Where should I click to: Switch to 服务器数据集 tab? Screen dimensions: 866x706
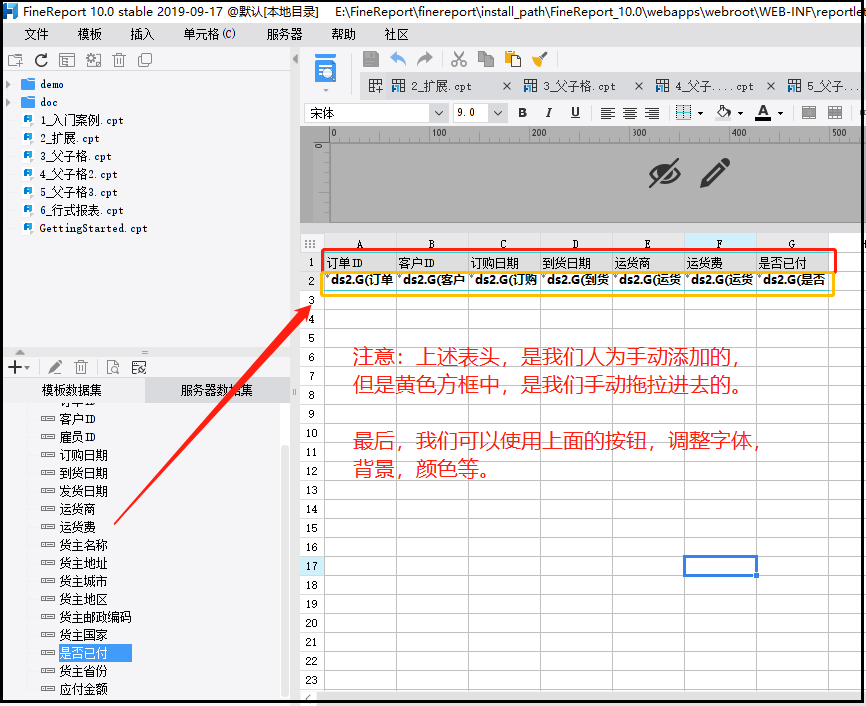coord(216,391)
